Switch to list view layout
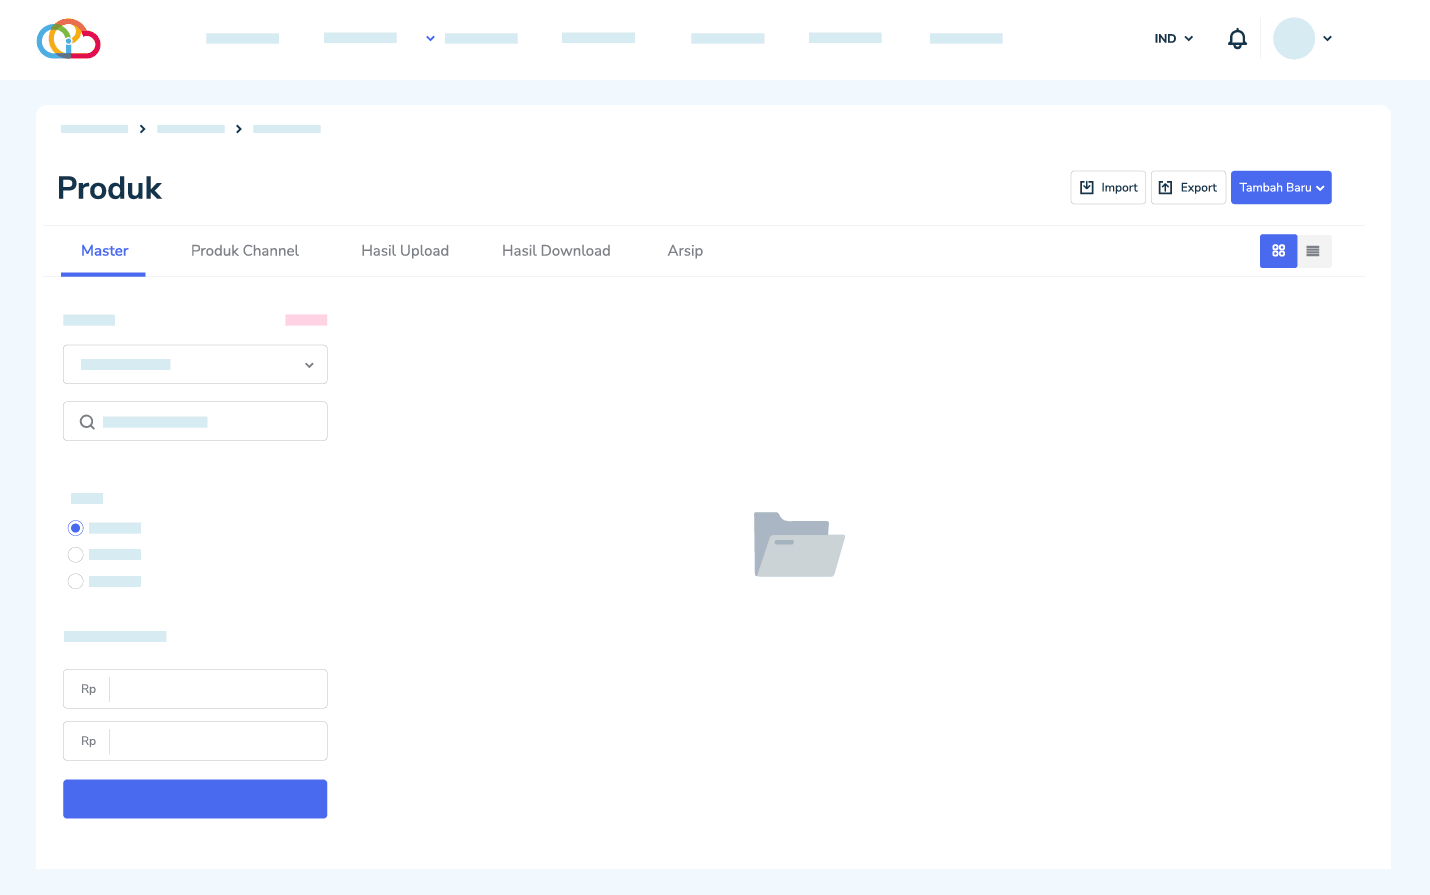The image size is (1430, 895). point(1313,251)
